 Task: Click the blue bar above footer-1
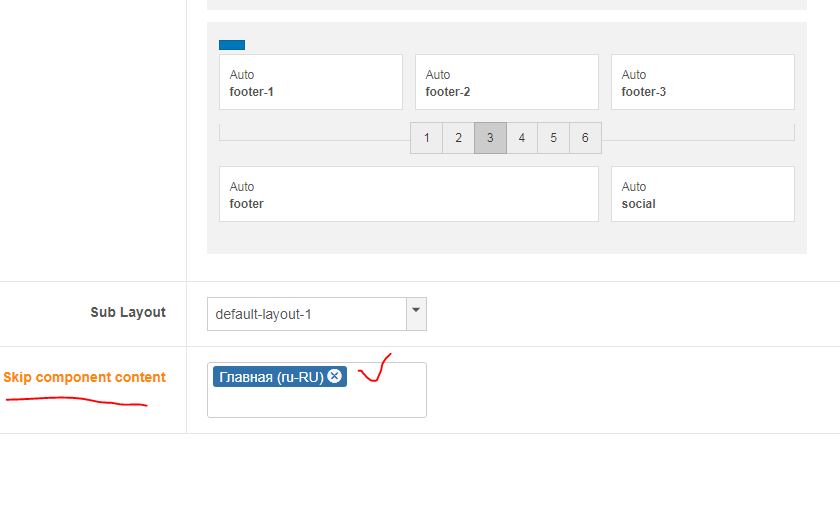(x=232, y=45)
